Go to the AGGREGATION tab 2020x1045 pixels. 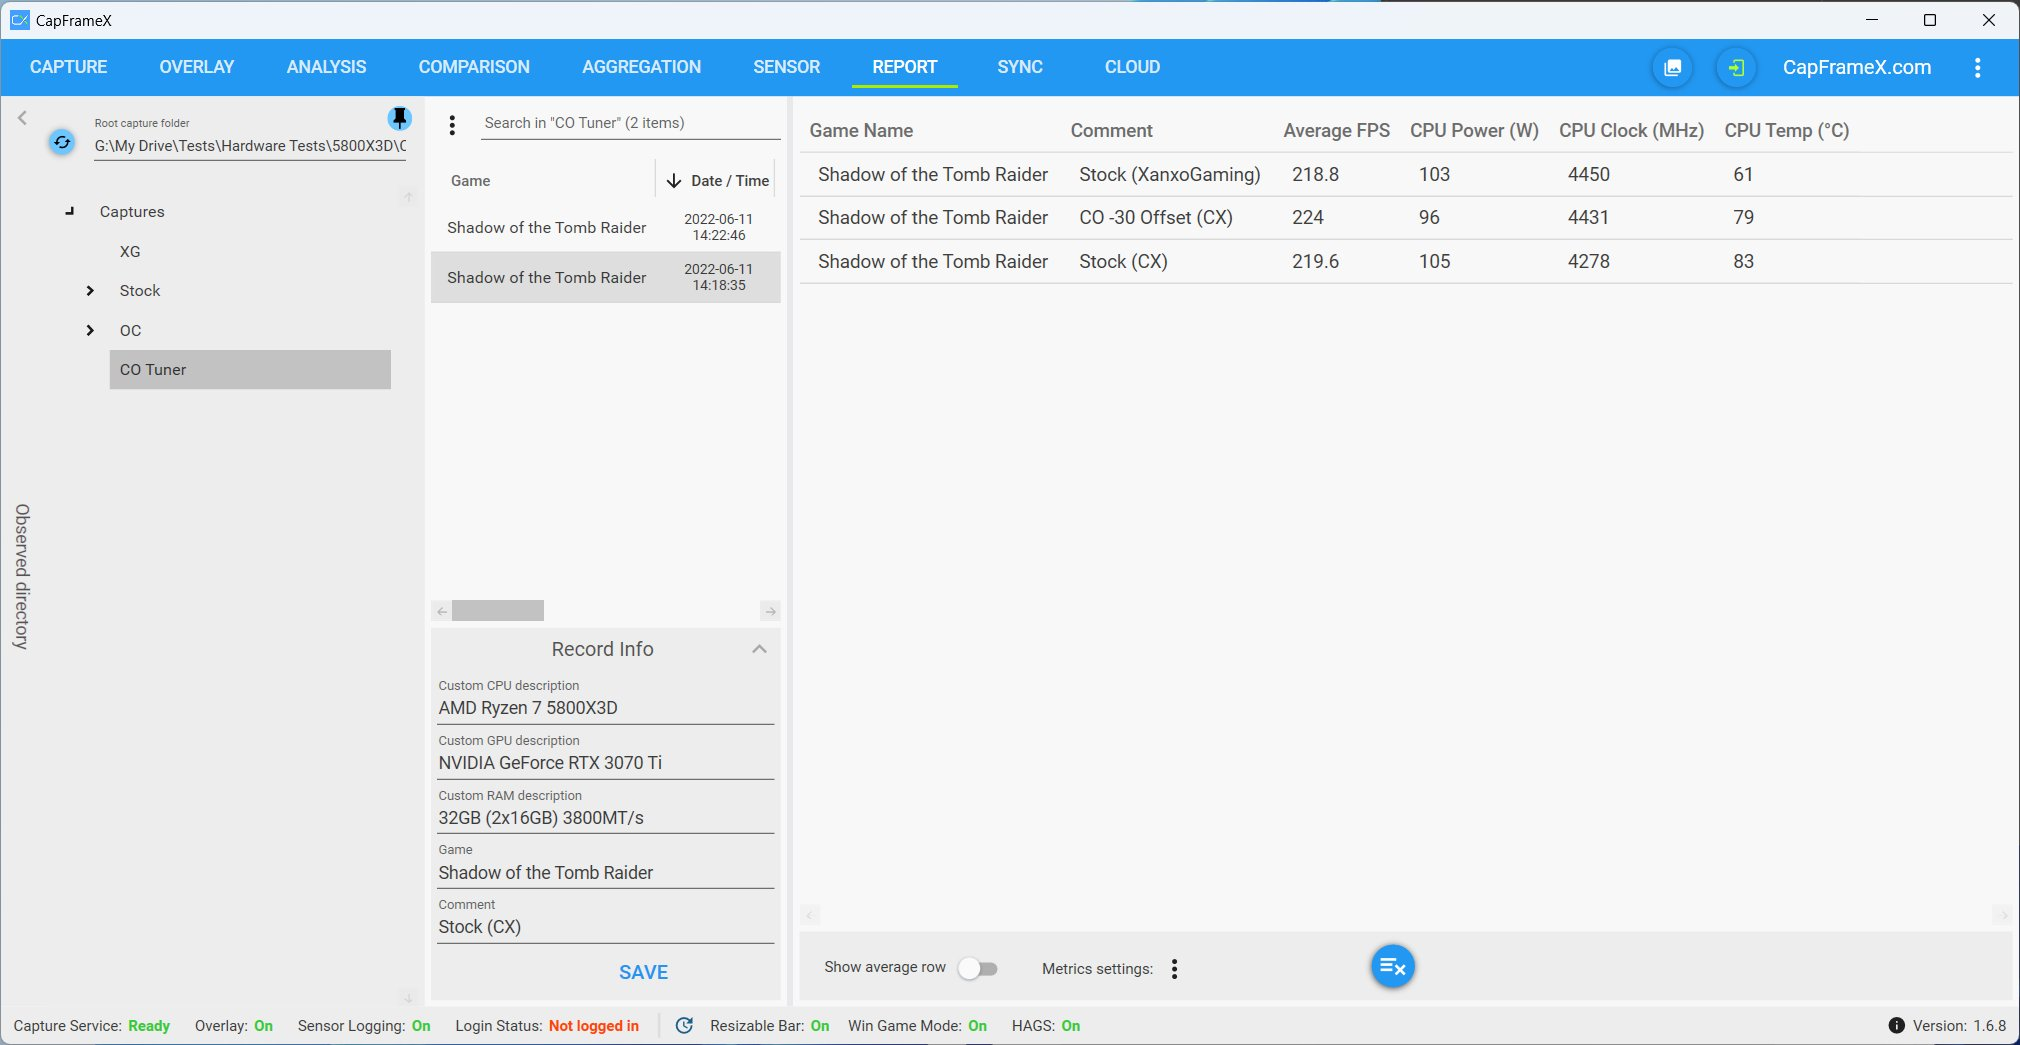click(x=641, y=67)
